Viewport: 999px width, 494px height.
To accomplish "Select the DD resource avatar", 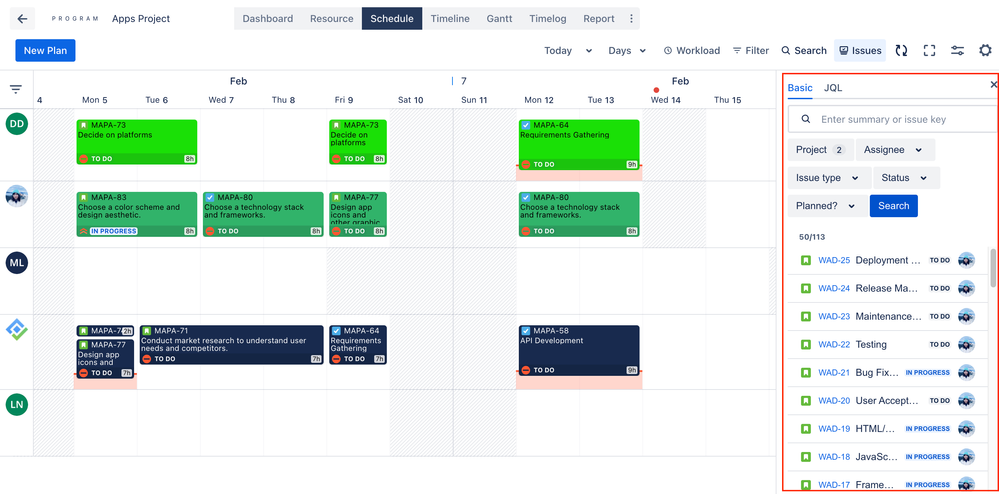I will [17, 124].
